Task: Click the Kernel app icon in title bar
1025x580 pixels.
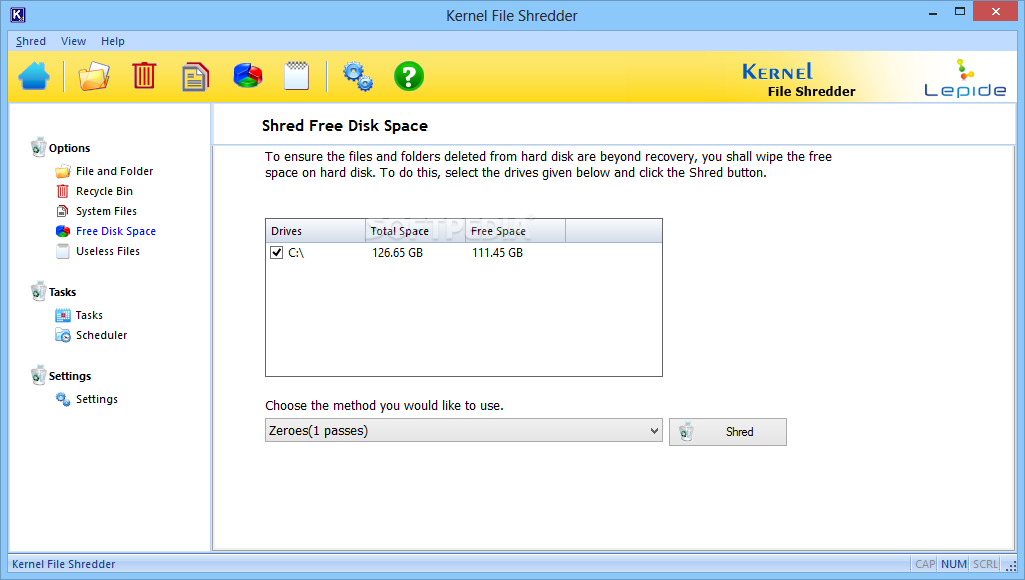Action: 18,14
